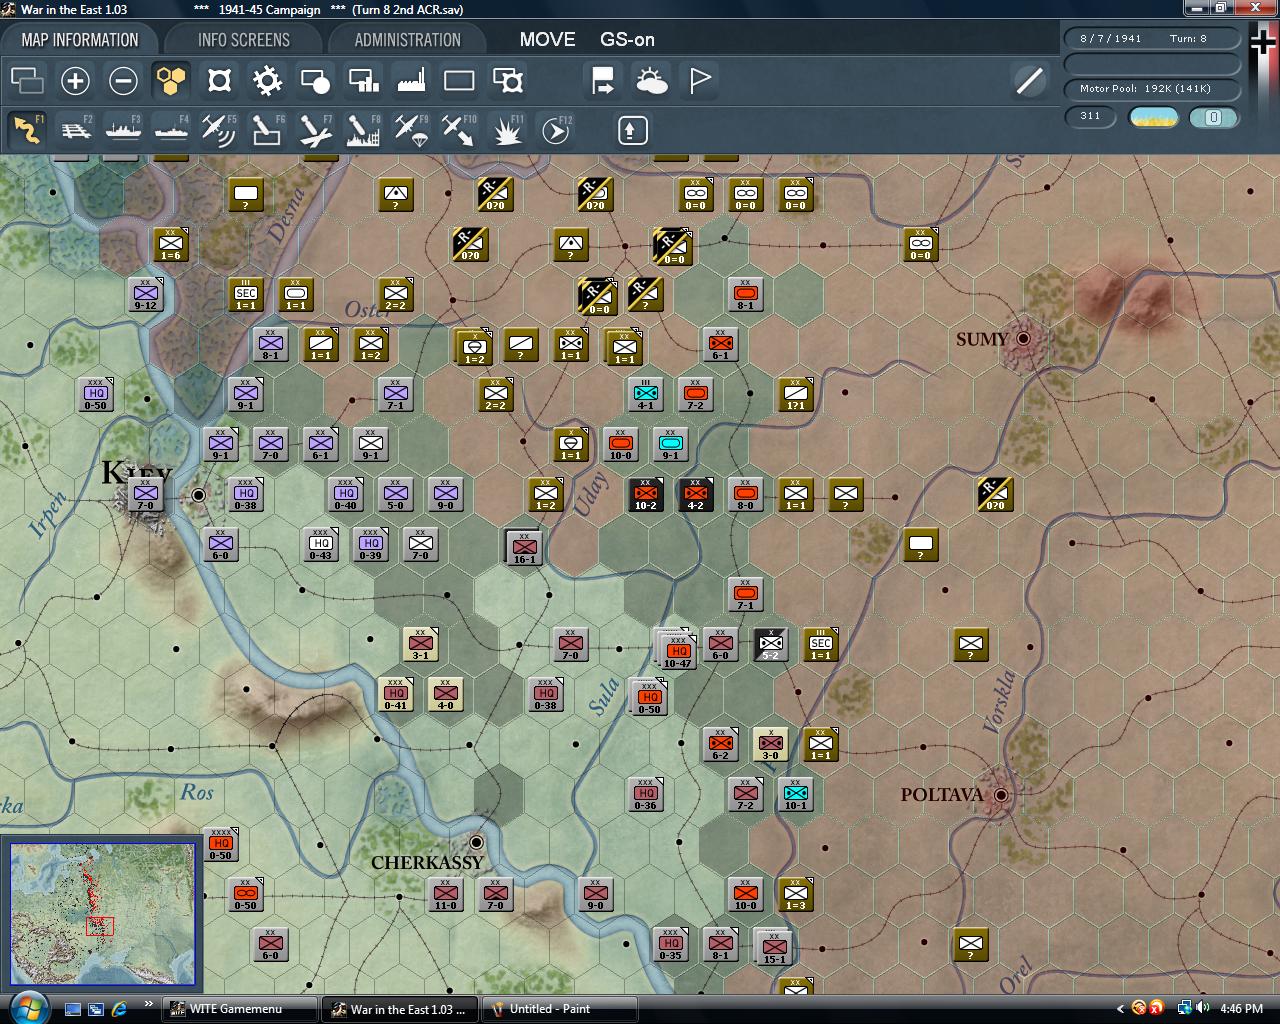Screen dimensions: 1280x1024
Task: Open the weather sun-and-cloud icon
Action: pos(651,81)
